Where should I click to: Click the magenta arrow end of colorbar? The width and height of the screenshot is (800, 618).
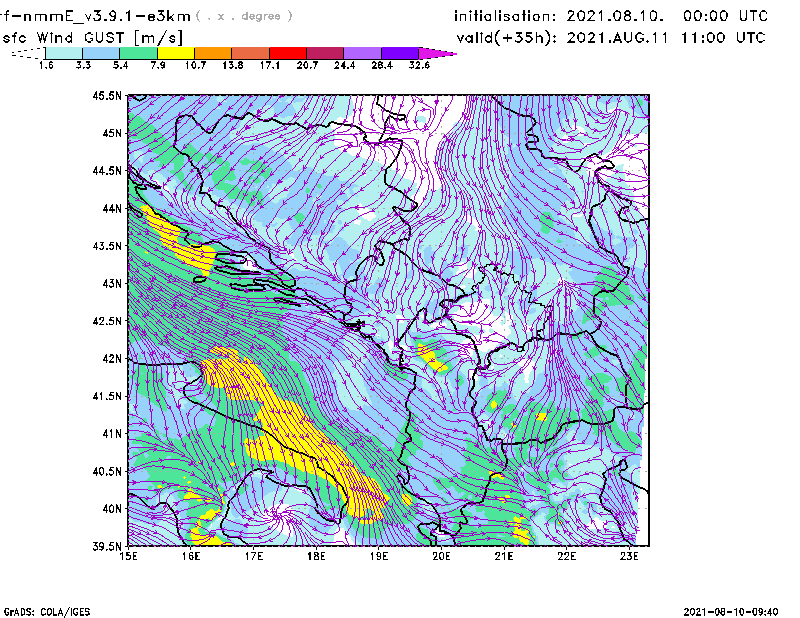[x=437, y=53]
